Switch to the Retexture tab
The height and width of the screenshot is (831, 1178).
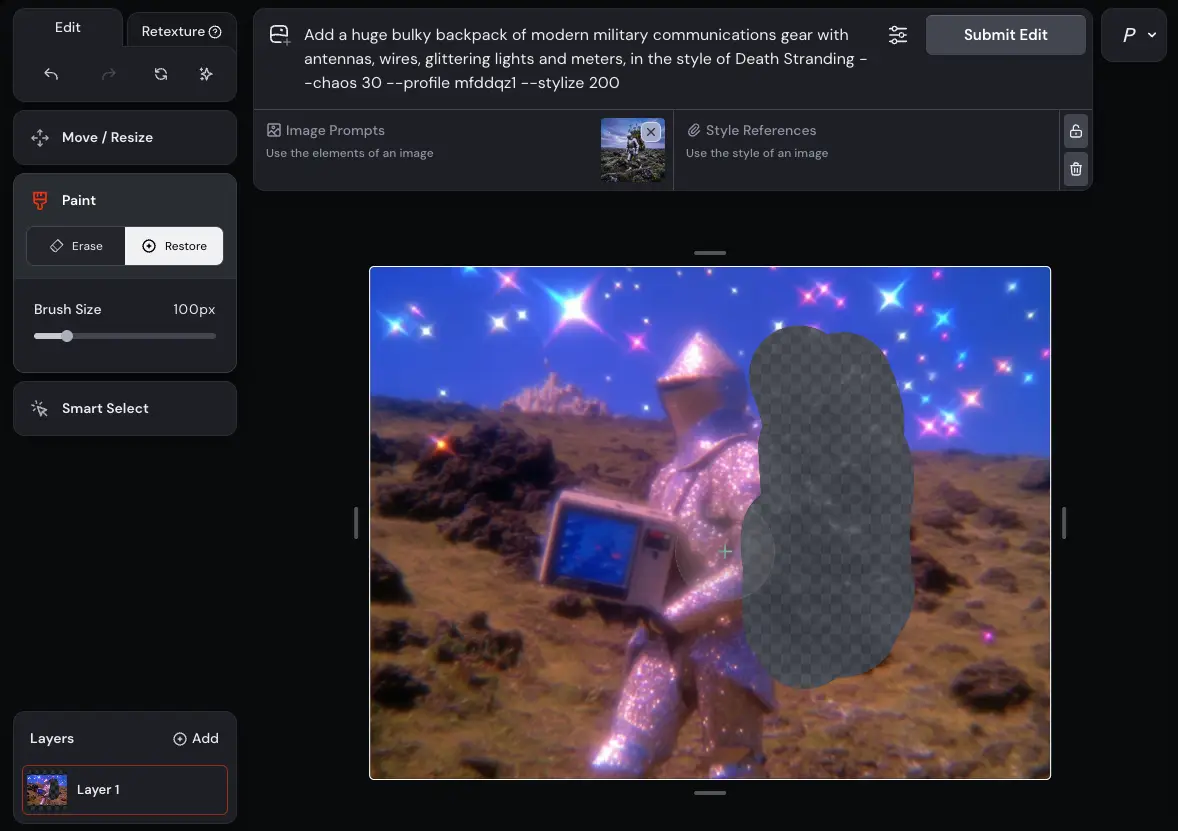pyautogui.click(x=181, y=31)
